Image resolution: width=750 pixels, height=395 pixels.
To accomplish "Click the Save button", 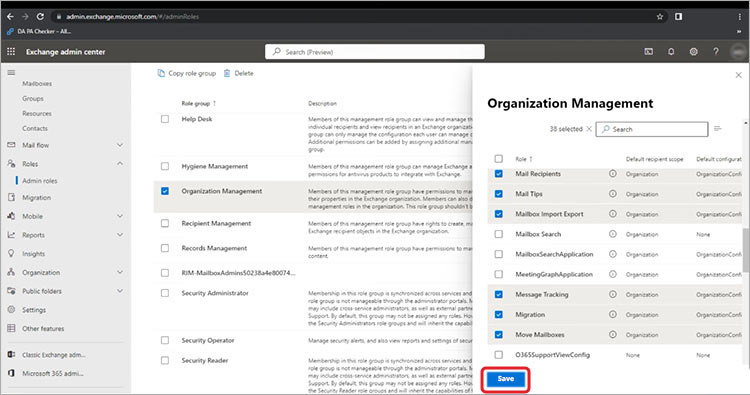I will click(x=506, y=379).
